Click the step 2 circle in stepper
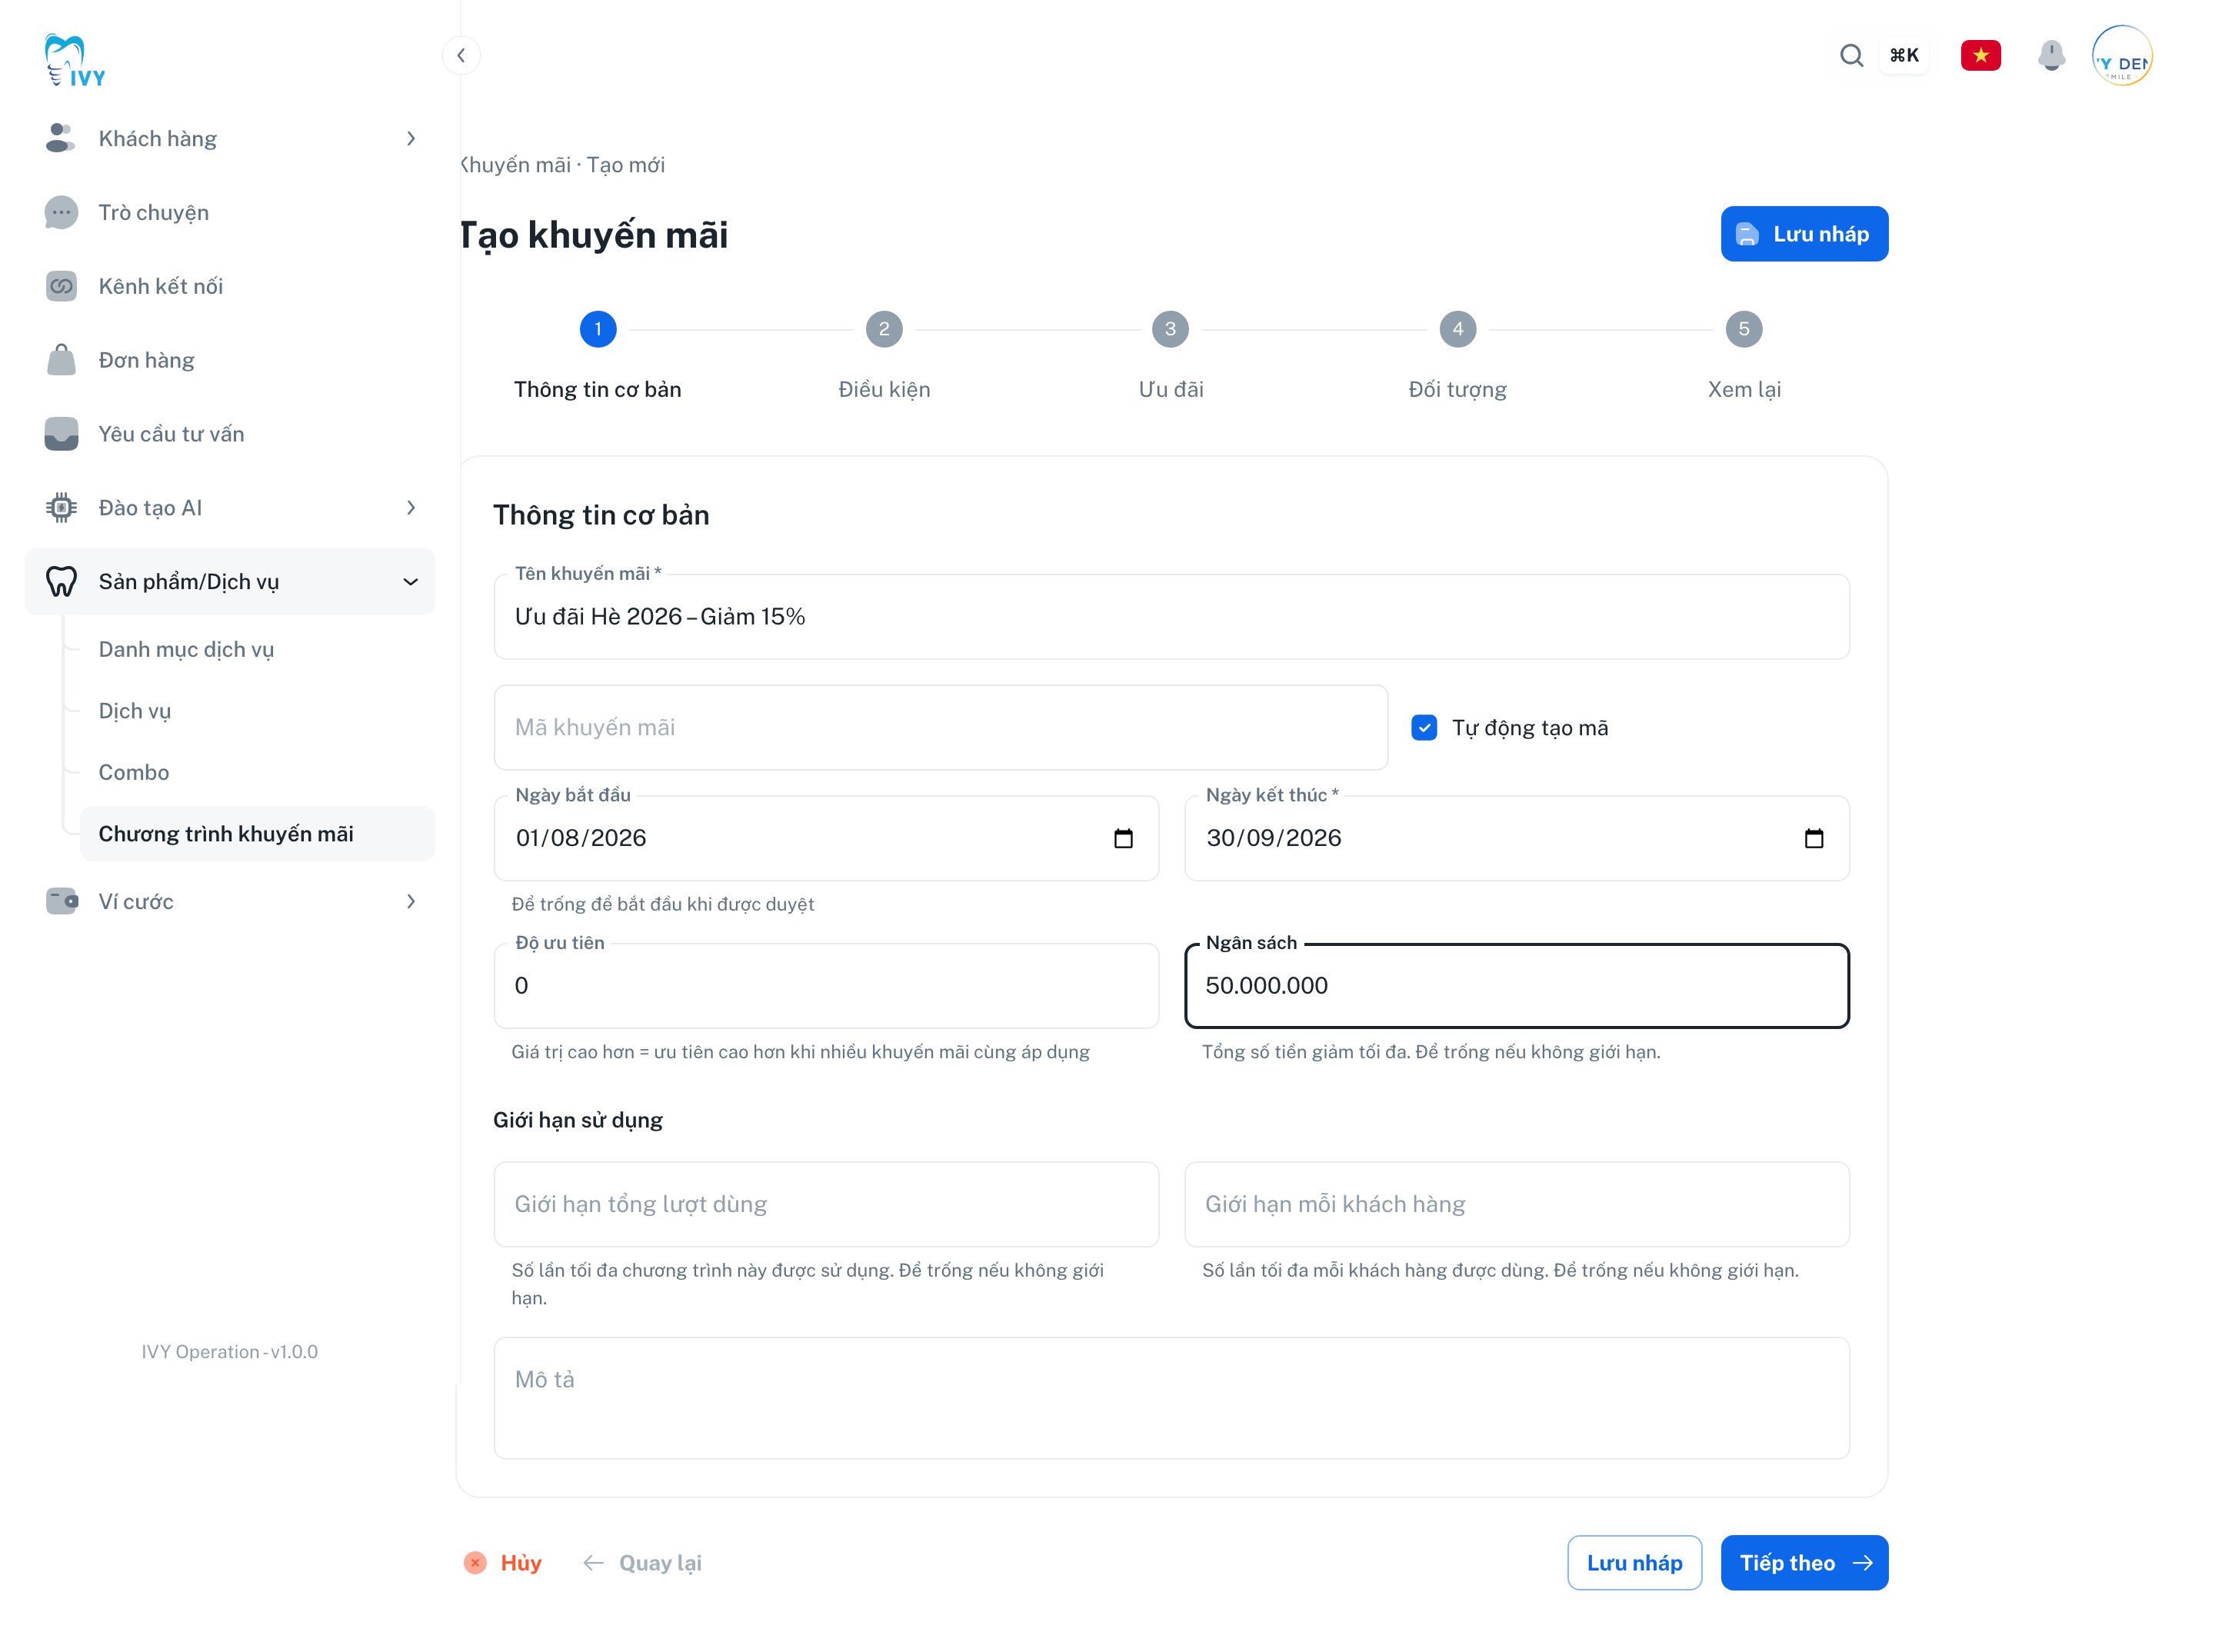2215x1652 pixels. point(884,329)
